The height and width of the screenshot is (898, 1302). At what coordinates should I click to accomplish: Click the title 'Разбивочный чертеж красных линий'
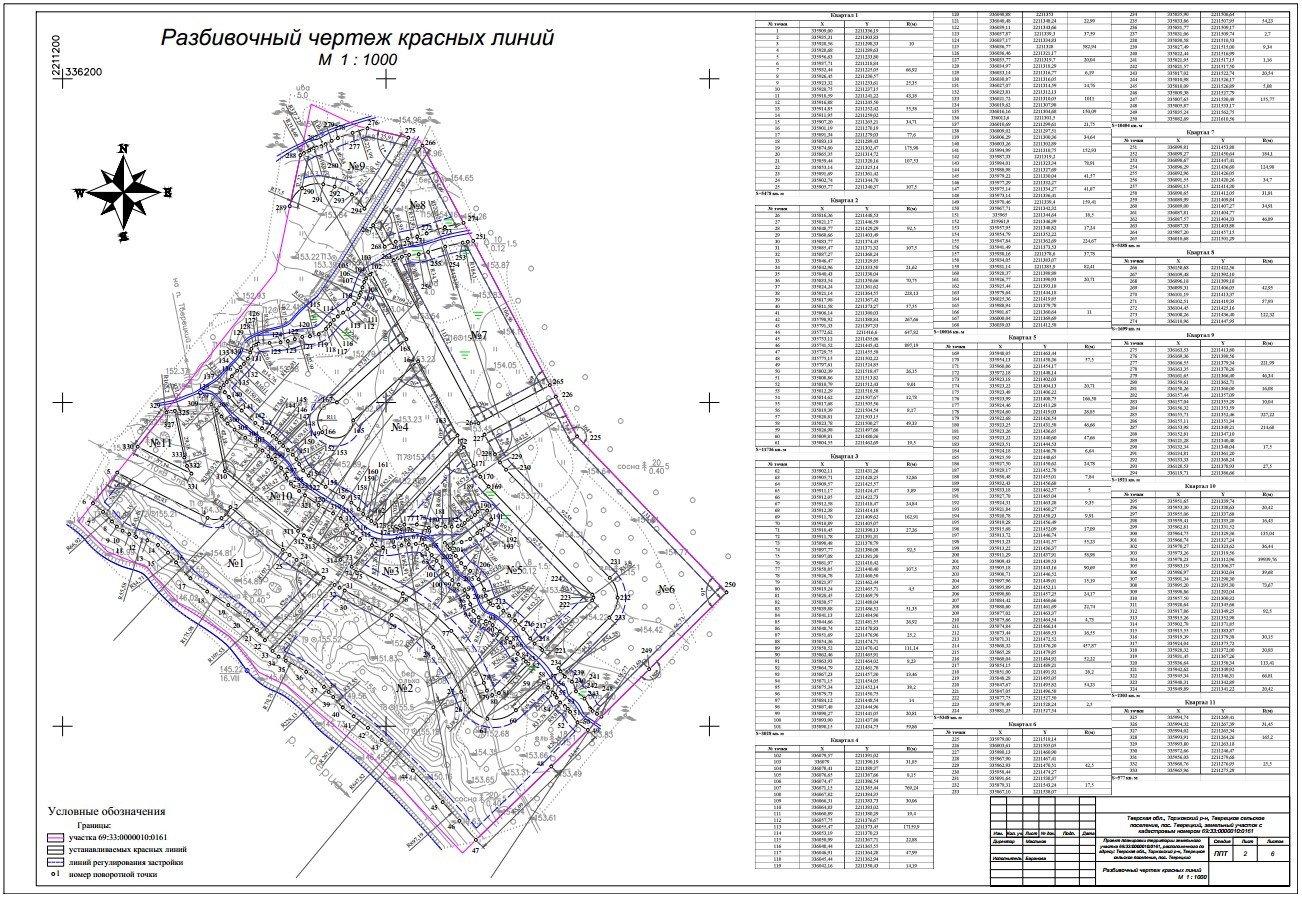[x=358, y=39]
